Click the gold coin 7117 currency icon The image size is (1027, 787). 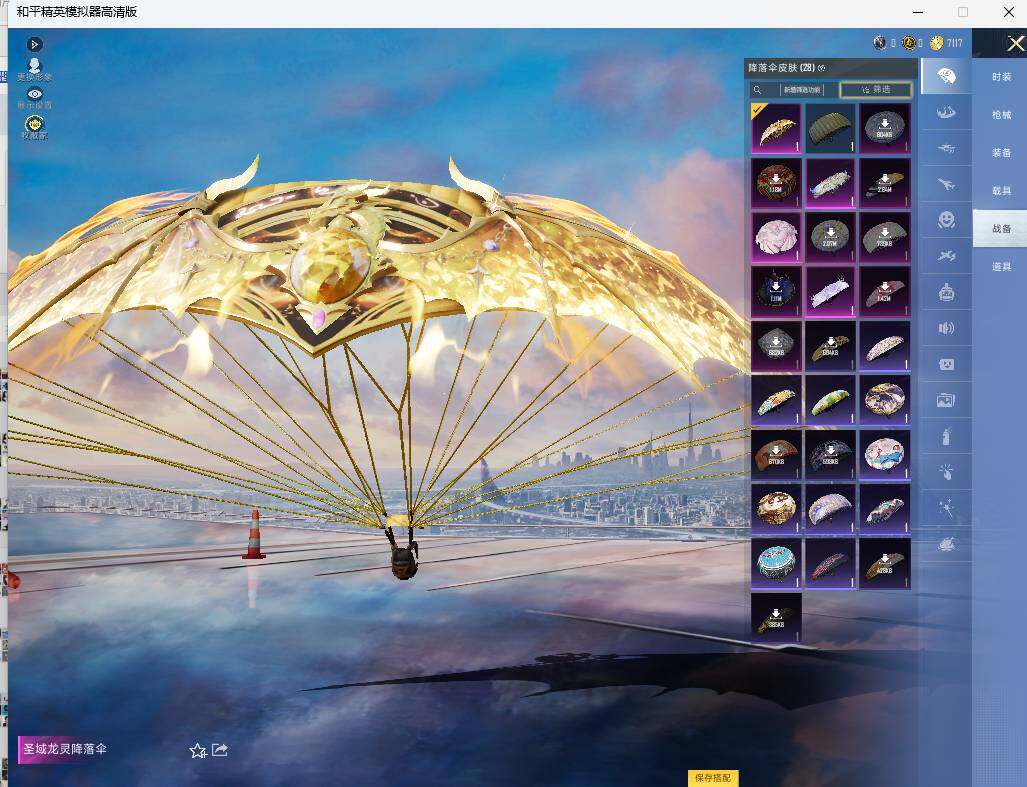[x=937, y=43]
